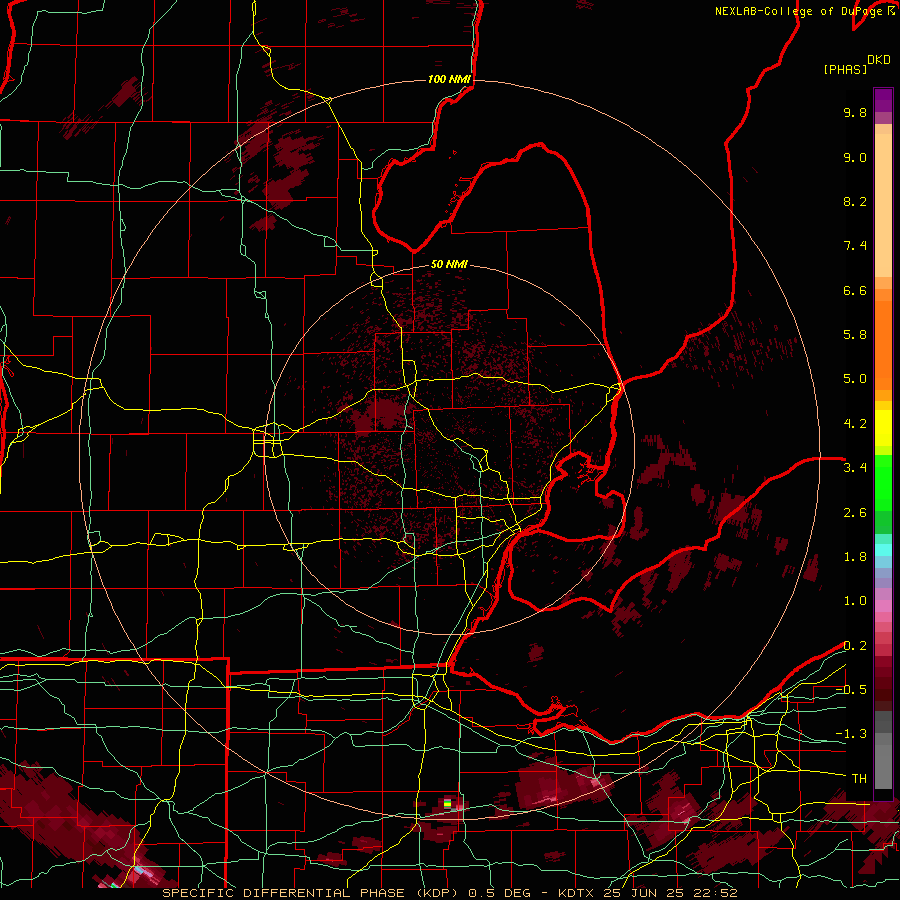Click the 9.8 value on color scale
Screen dimensions: 900x900
pyautogui.click(x=855, y=112)
